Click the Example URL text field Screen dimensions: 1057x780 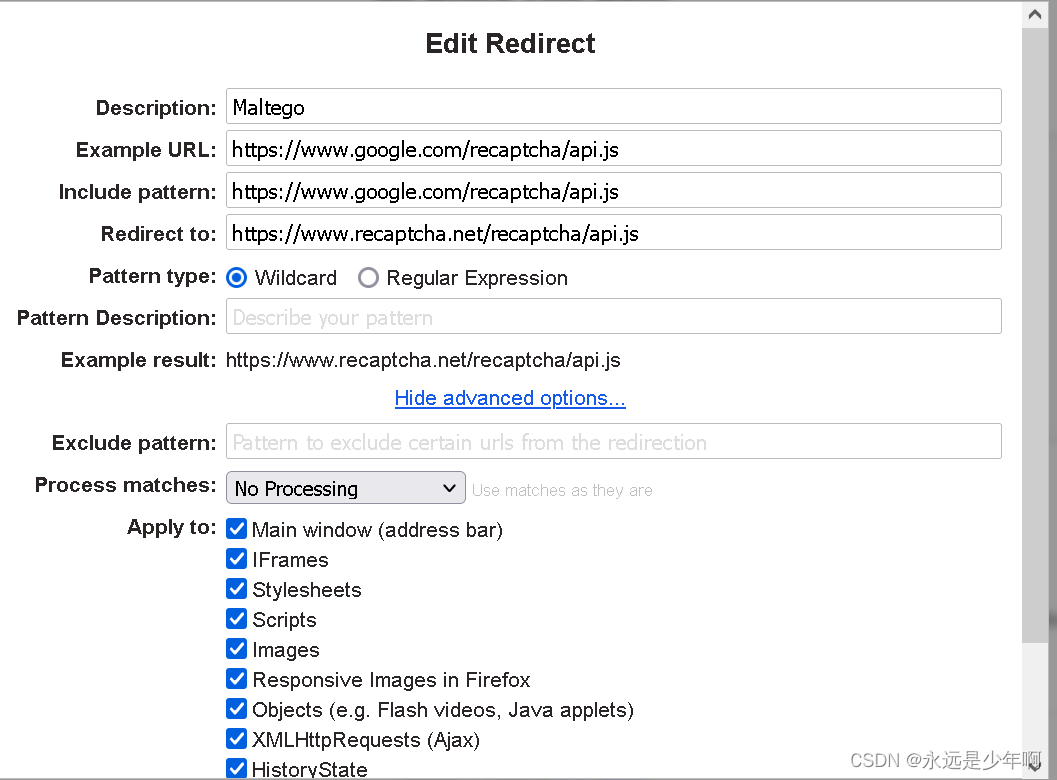click(613, 148)
